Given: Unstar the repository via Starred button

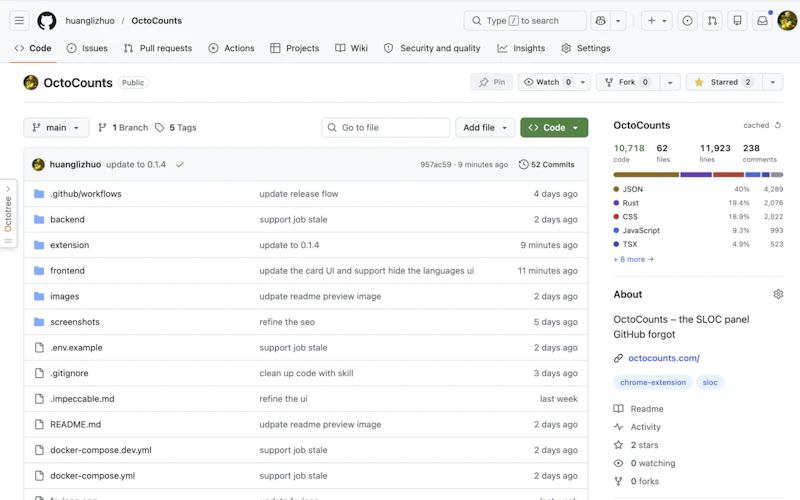Looking at the screenshot, I should click(x=724, y=82).
